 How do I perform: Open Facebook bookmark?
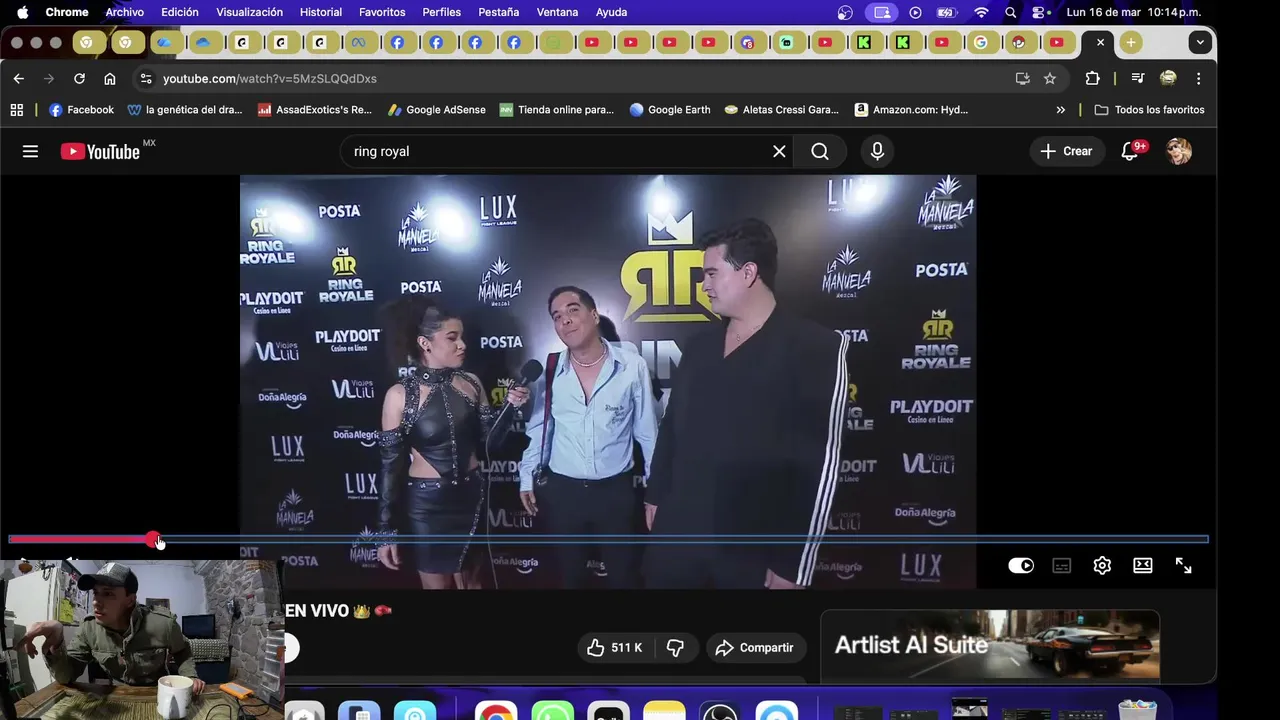tap(81, 110)
